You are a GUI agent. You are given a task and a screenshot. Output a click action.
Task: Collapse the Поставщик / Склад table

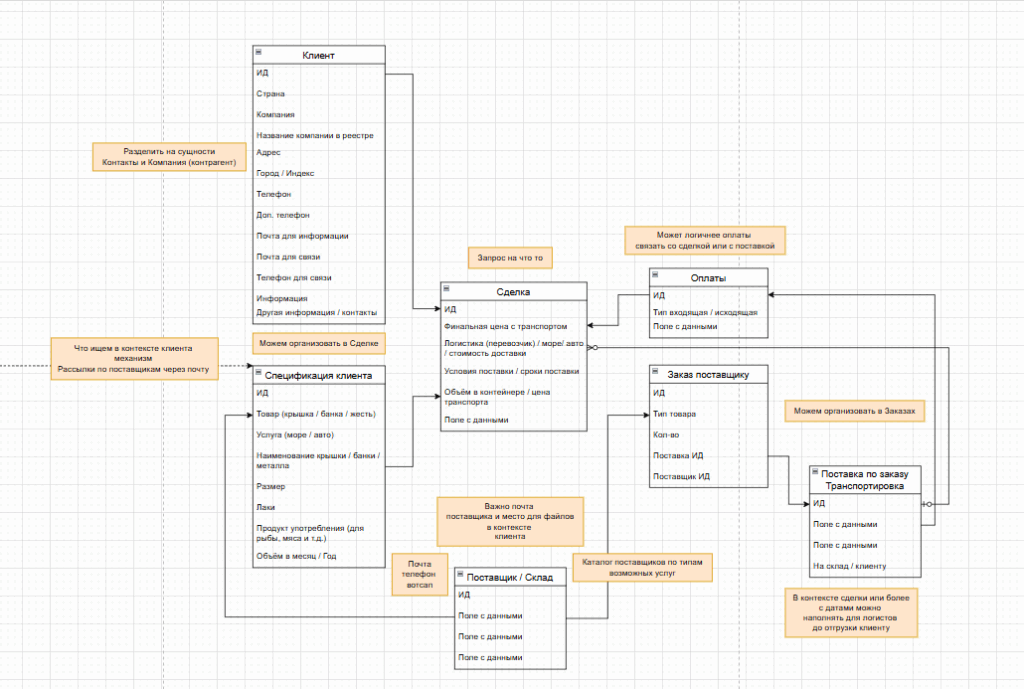pos(461,576)
